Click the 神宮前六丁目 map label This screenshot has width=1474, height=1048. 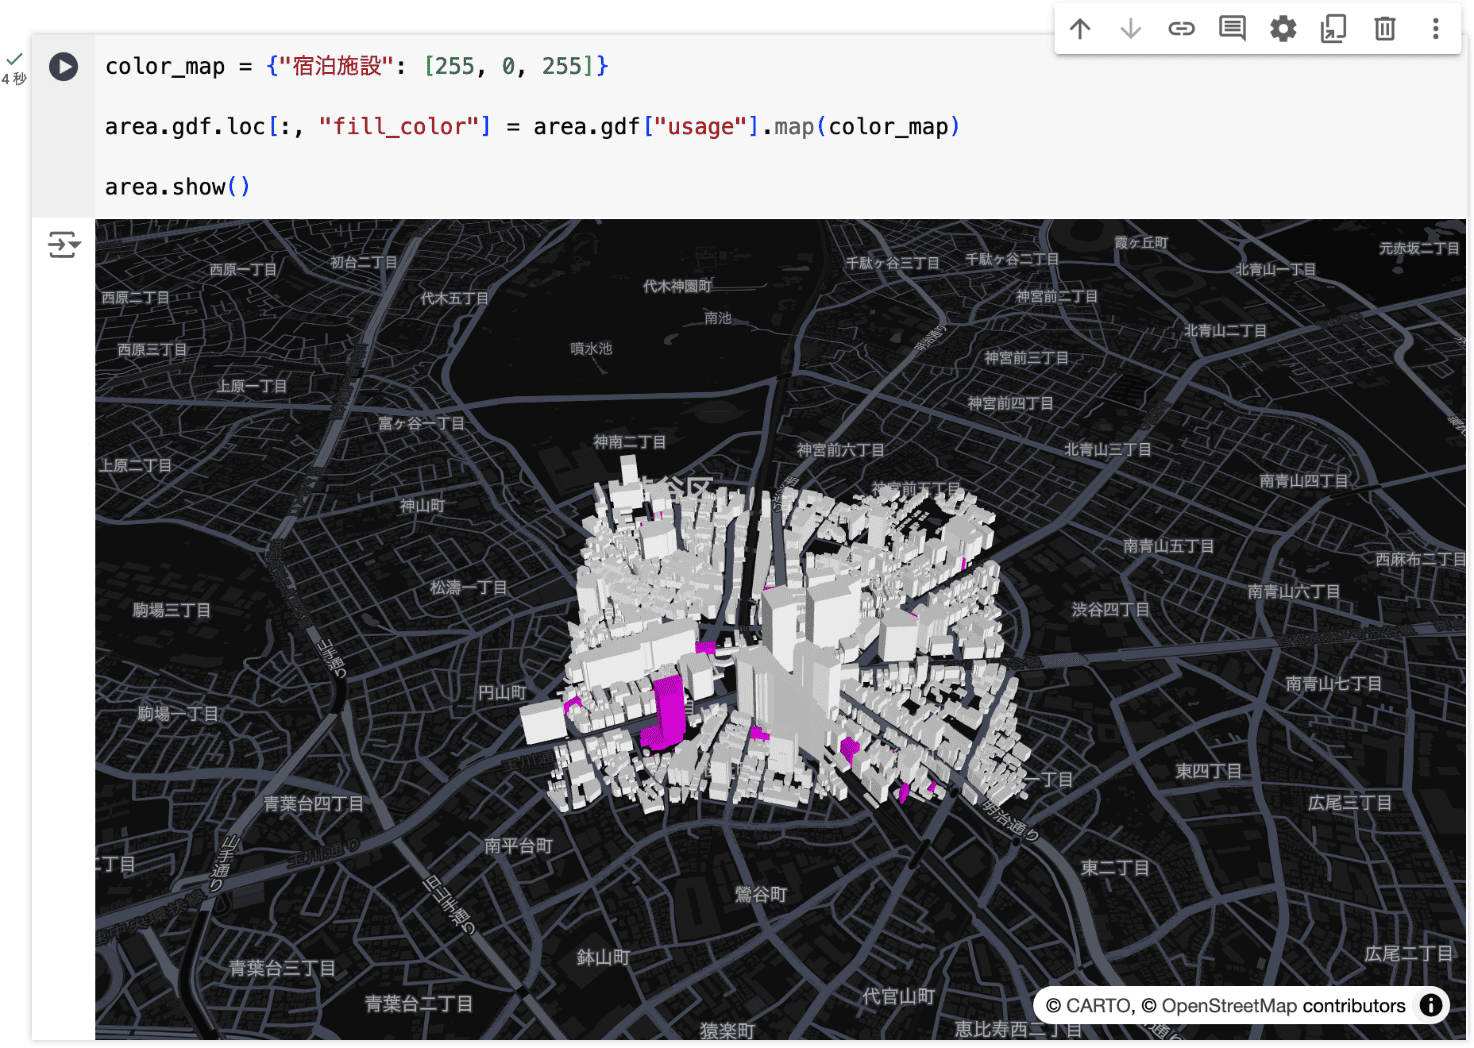(840, 450)
